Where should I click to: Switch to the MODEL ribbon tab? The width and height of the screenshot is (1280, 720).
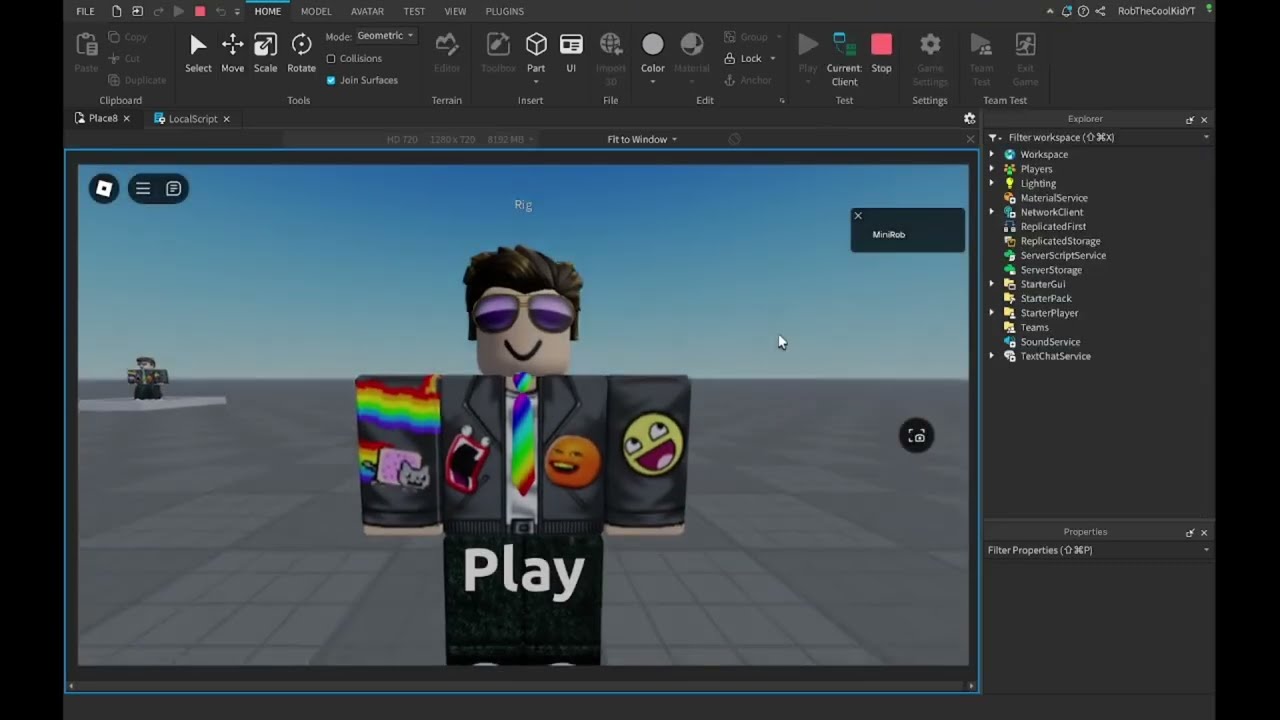click(x=316, y=12)
